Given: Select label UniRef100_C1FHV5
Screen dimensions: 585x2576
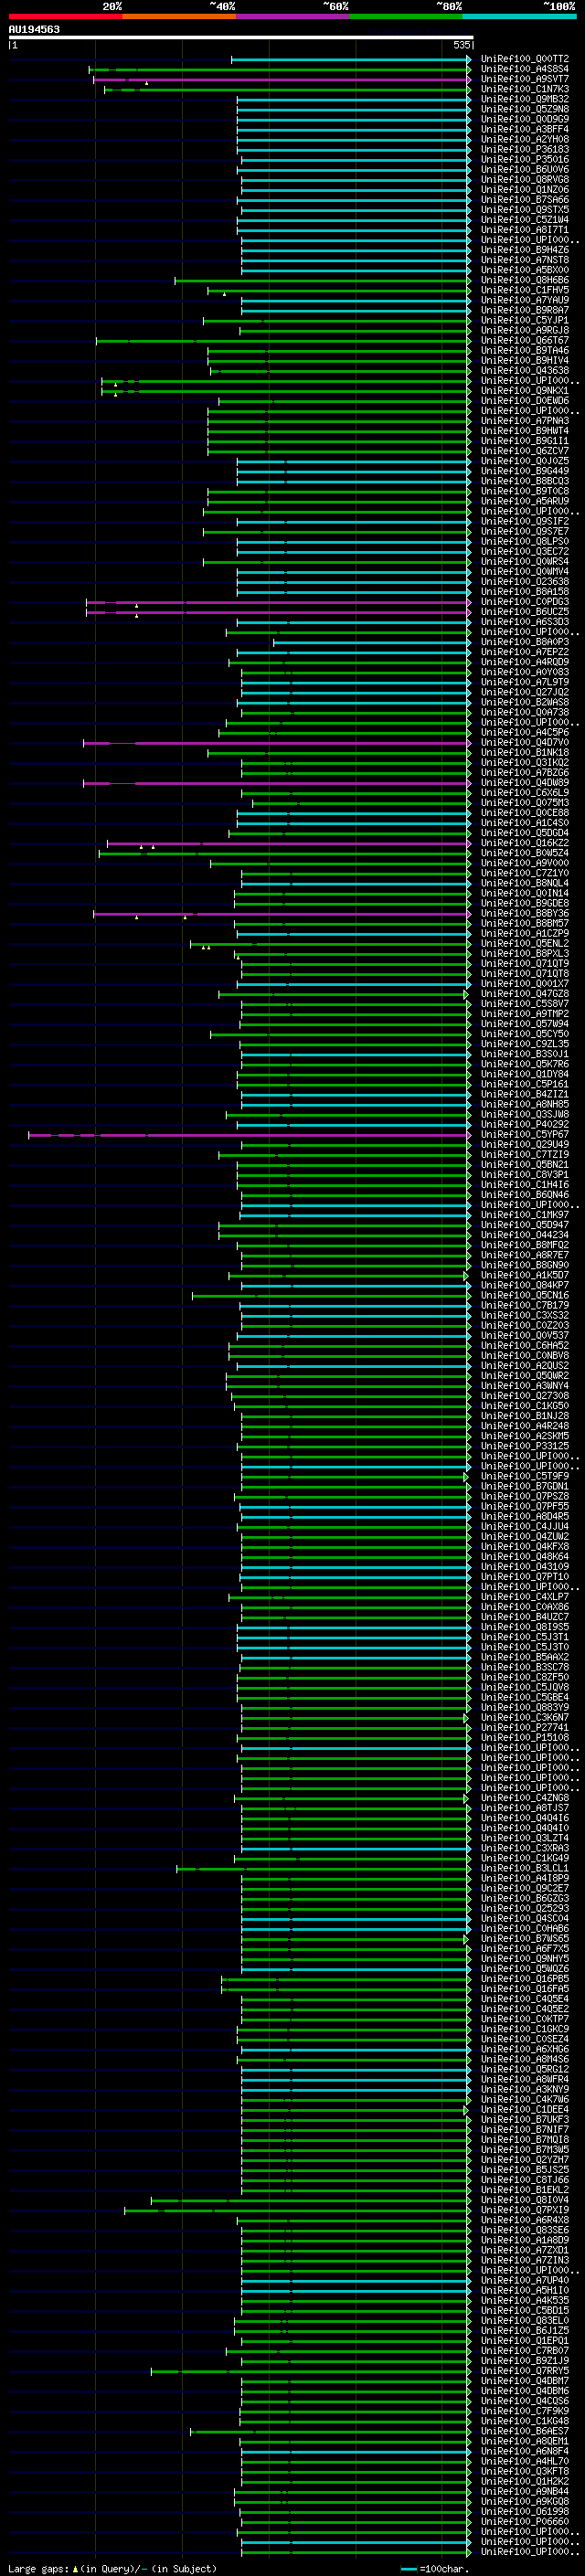Looking at the screenshot, I should [525, 290].
